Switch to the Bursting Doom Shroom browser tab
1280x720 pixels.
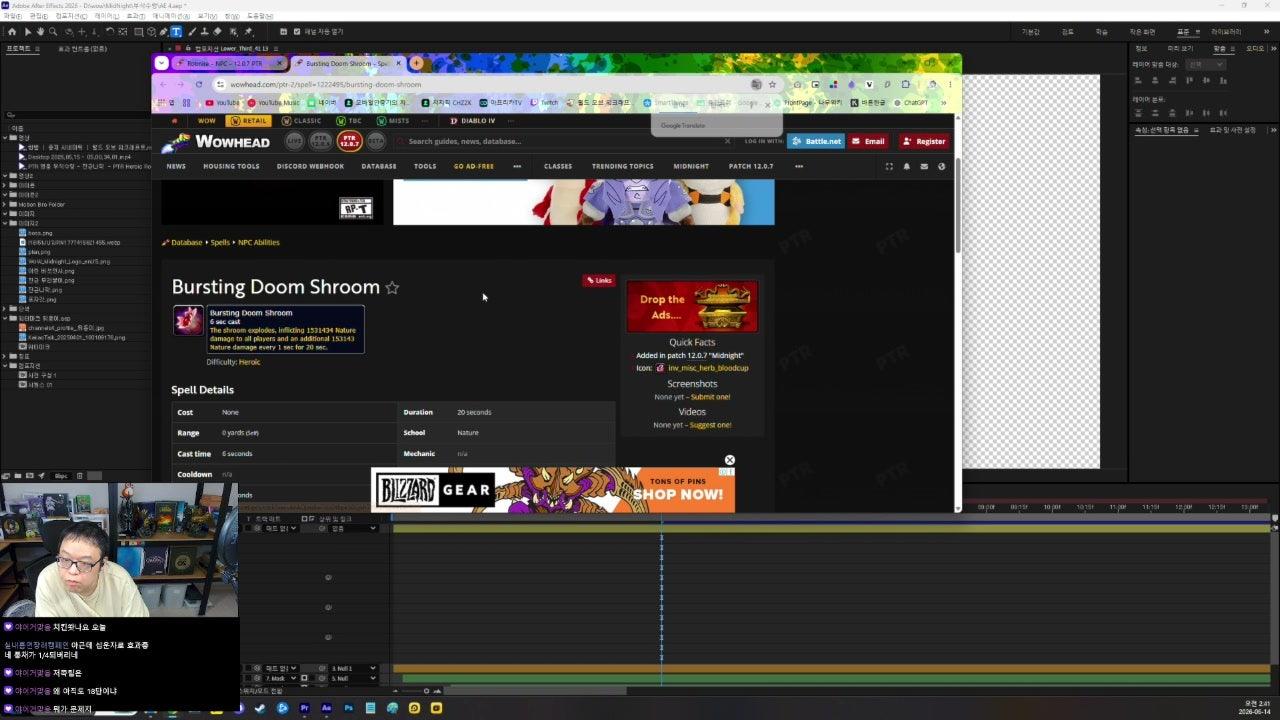(346, 63)
